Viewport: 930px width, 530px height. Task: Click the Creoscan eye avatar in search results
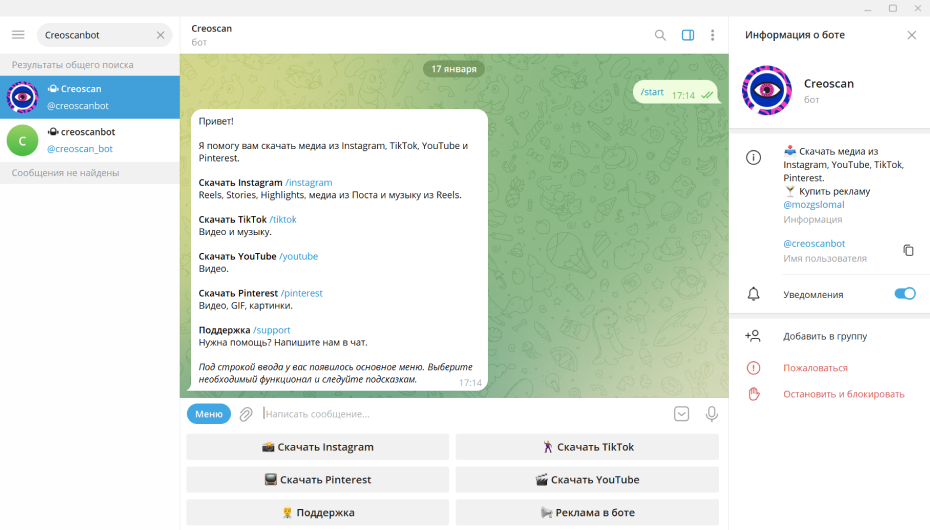(23, 97)
